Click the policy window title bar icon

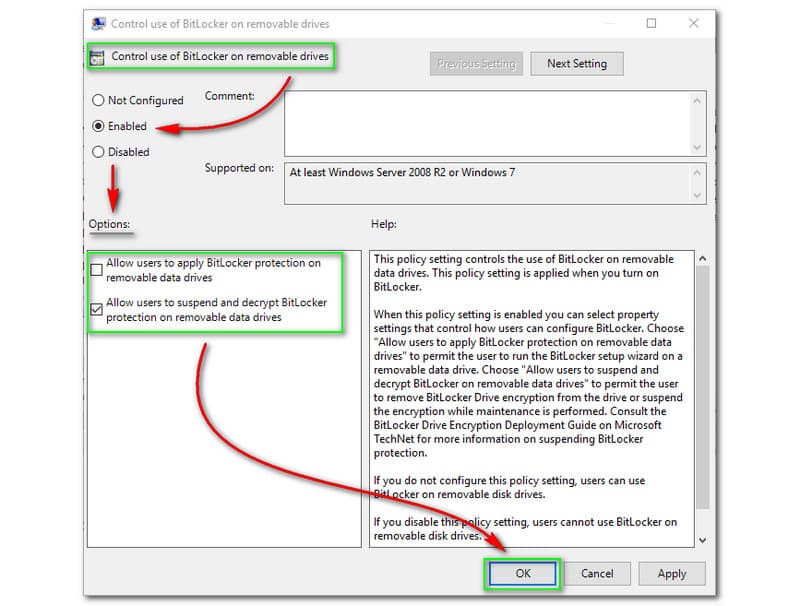pyautogui.click(x=98, y=24)
